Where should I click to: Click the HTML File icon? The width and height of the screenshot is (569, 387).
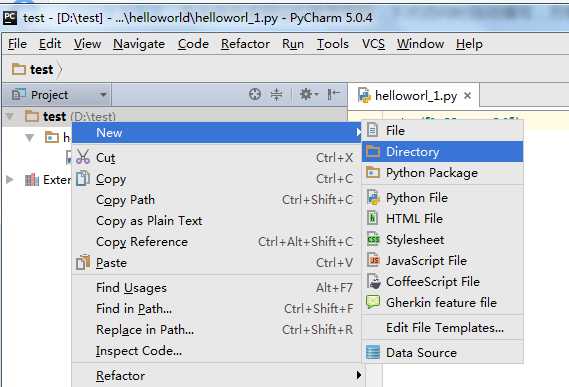pos(373,218)
